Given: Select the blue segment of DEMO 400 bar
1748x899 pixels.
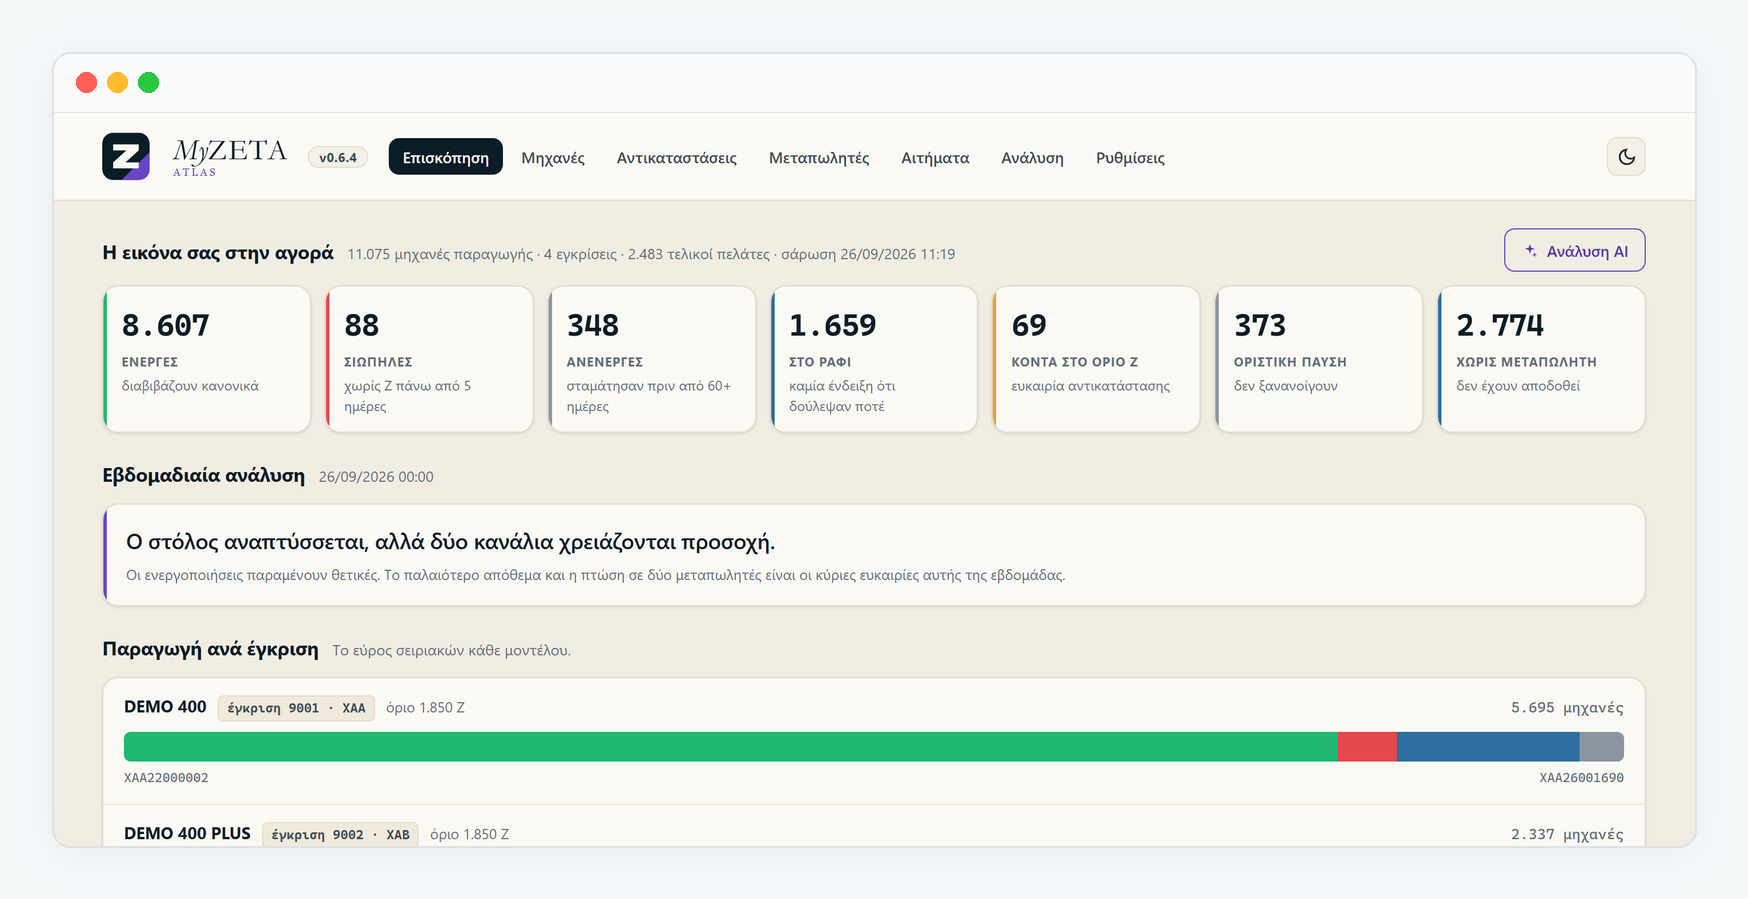Looking at the screenshot, I should pyautogui.click(x=1488, y=747).
